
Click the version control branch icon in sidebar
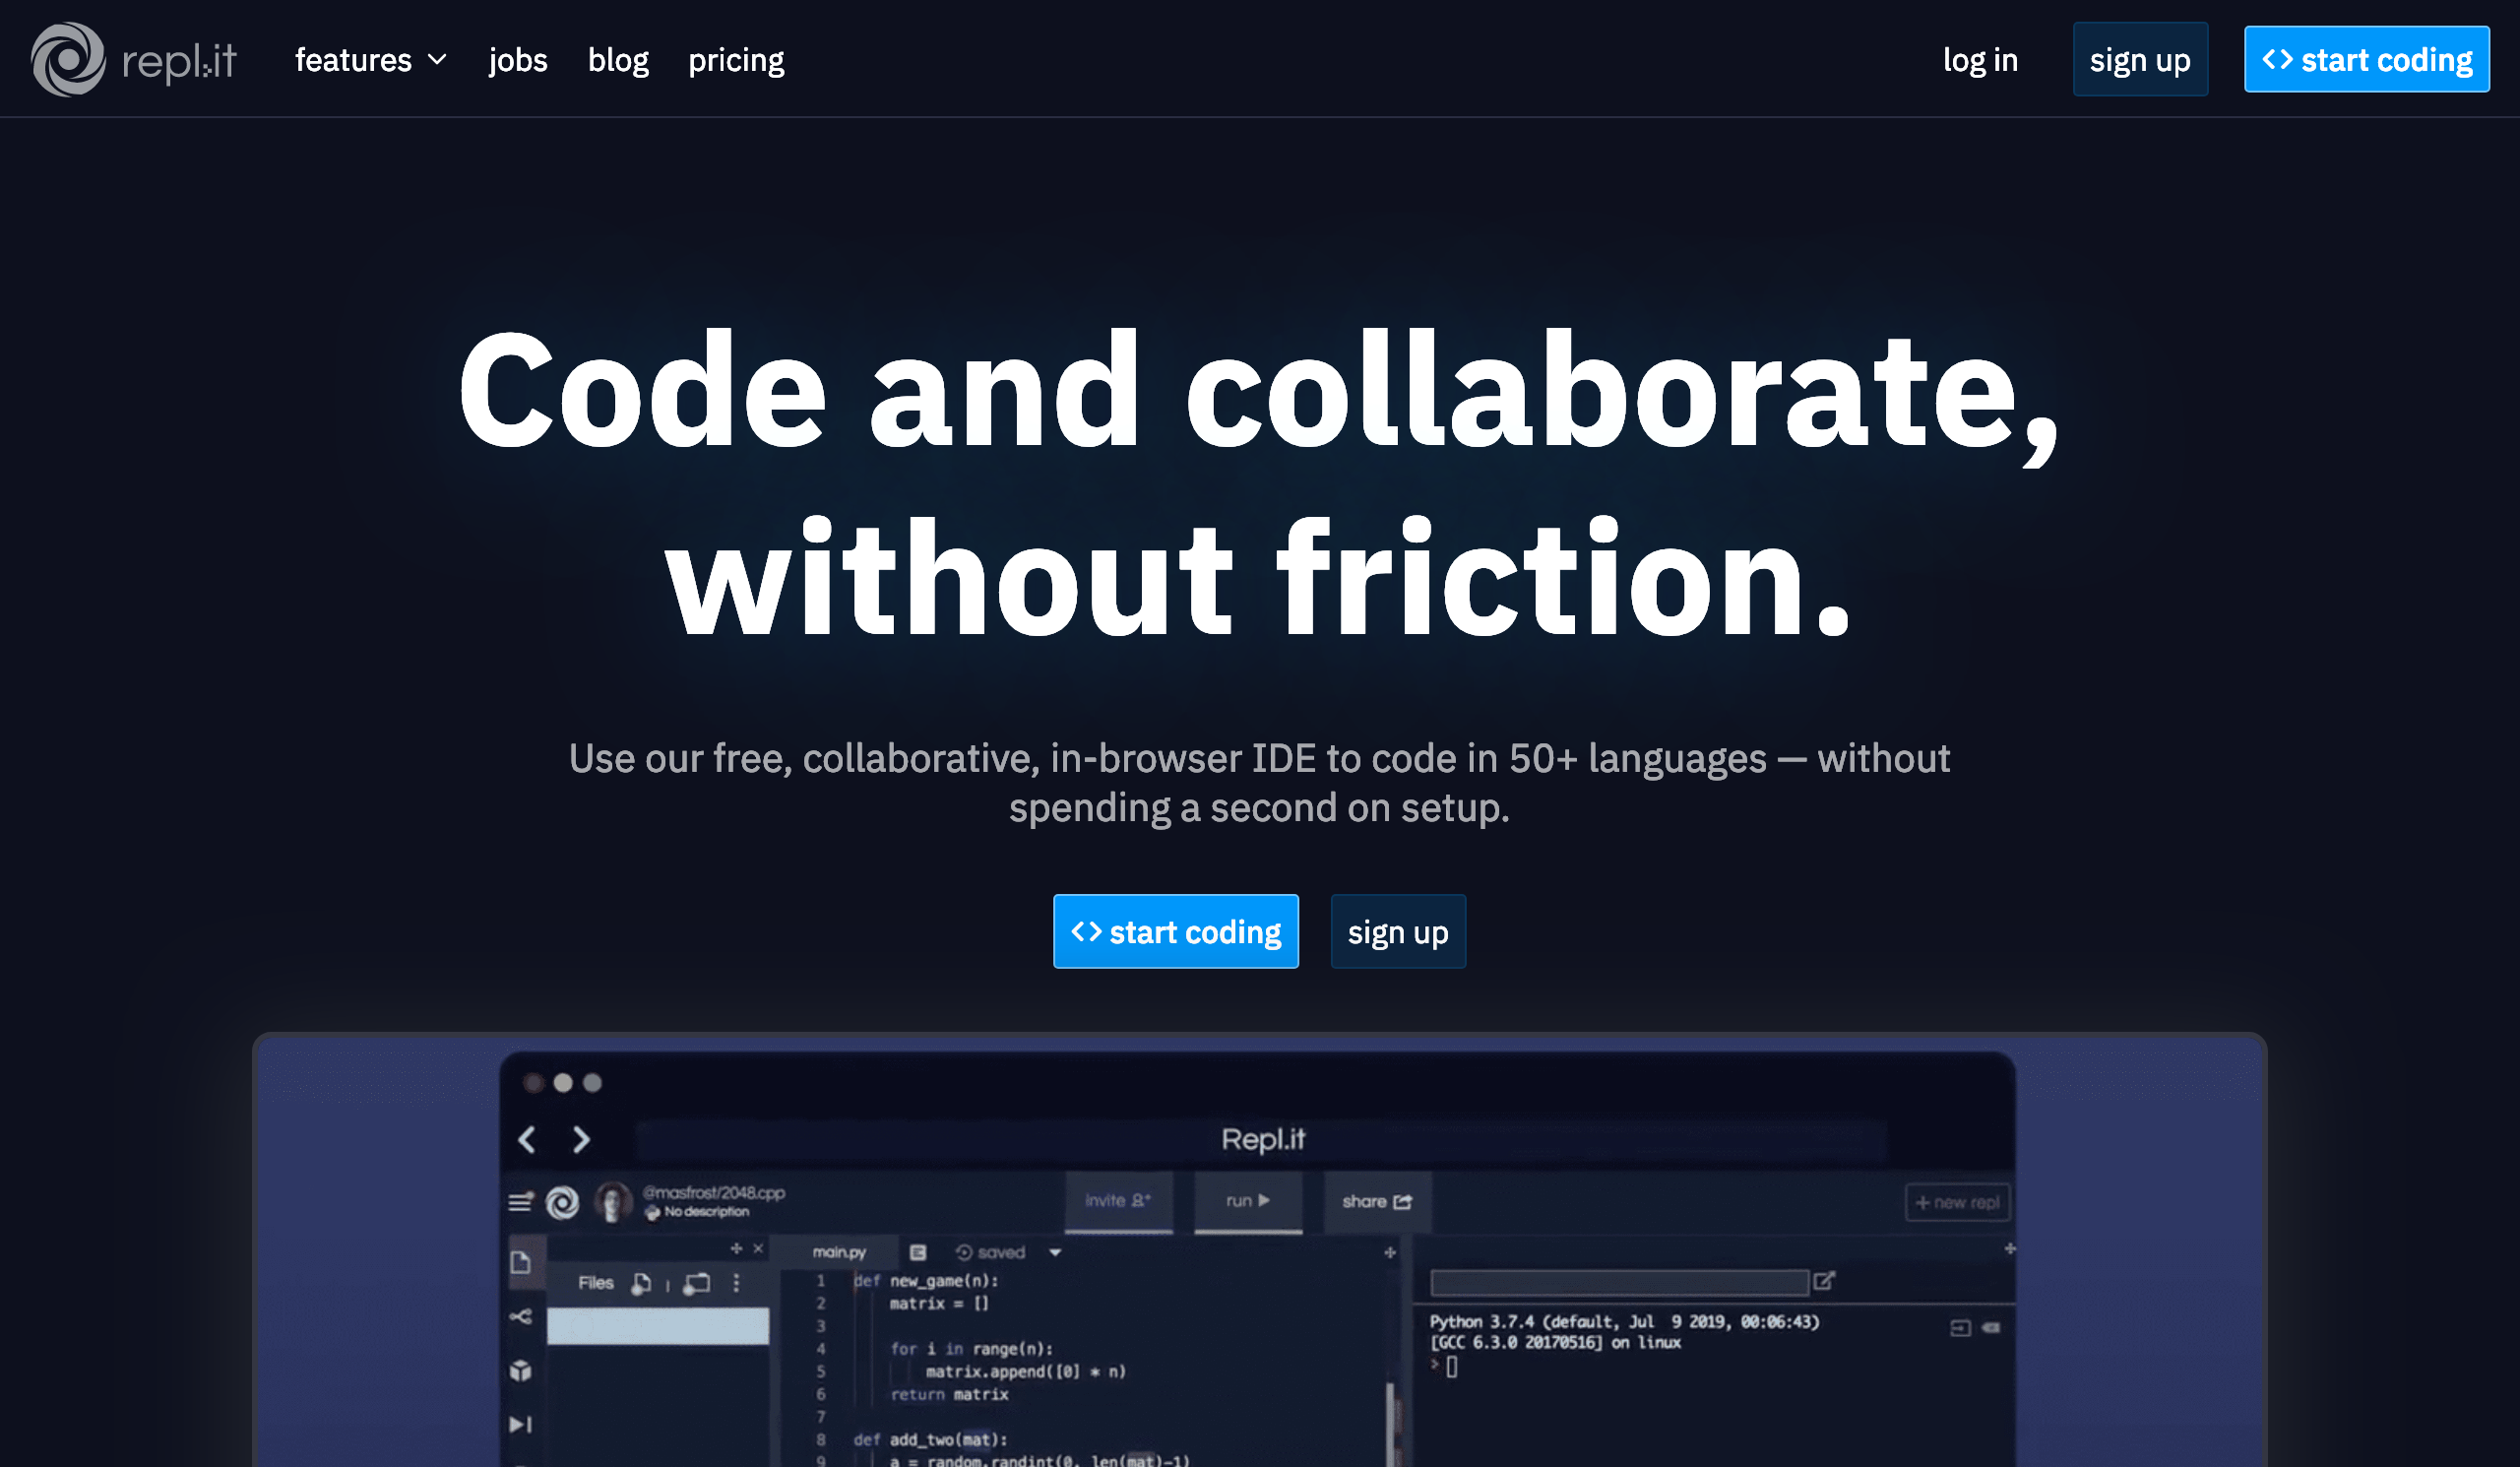[520, 1316]
